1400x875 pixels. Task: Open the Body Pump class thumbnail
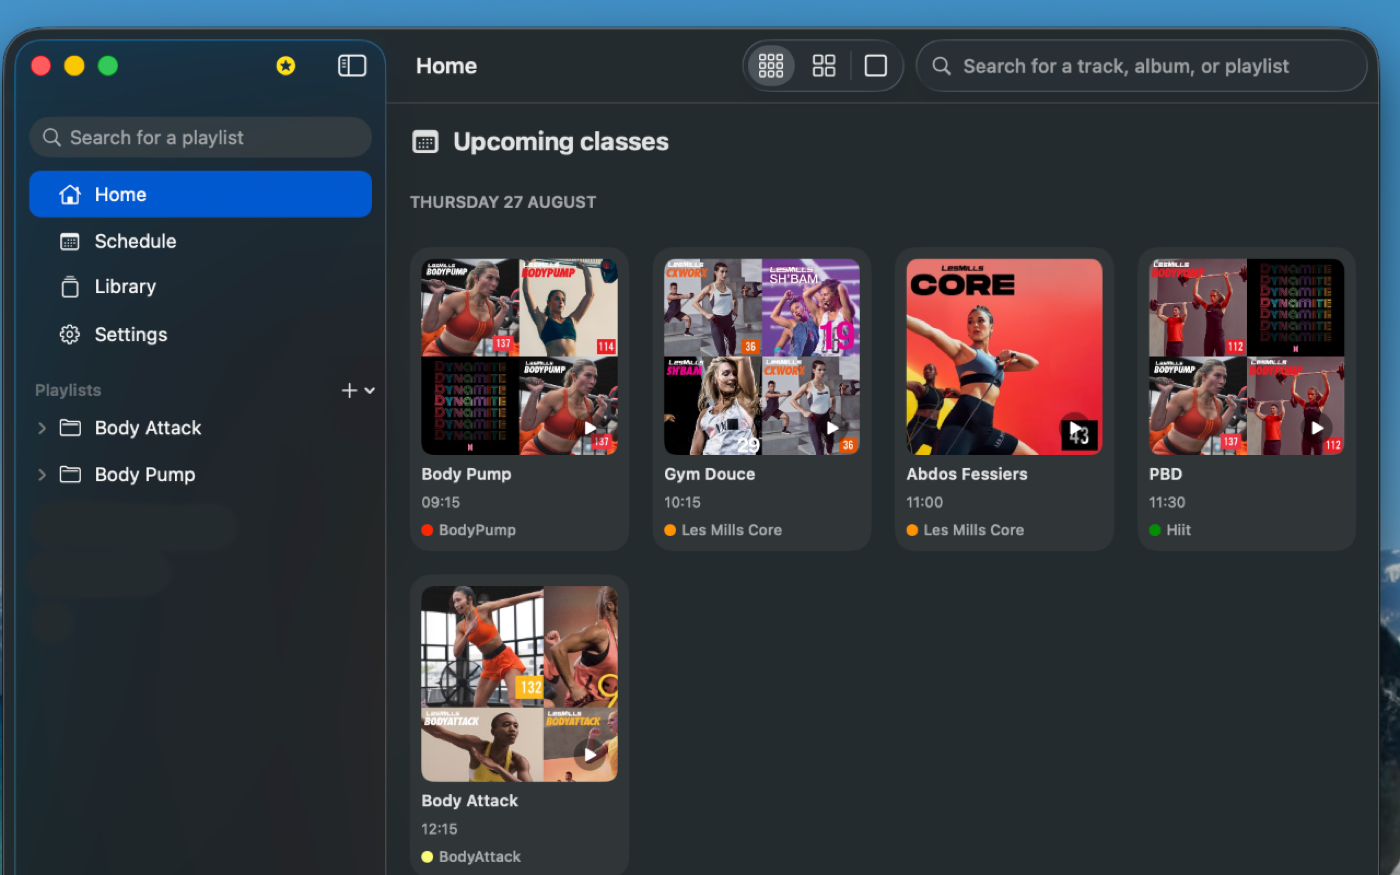point(519,357)
